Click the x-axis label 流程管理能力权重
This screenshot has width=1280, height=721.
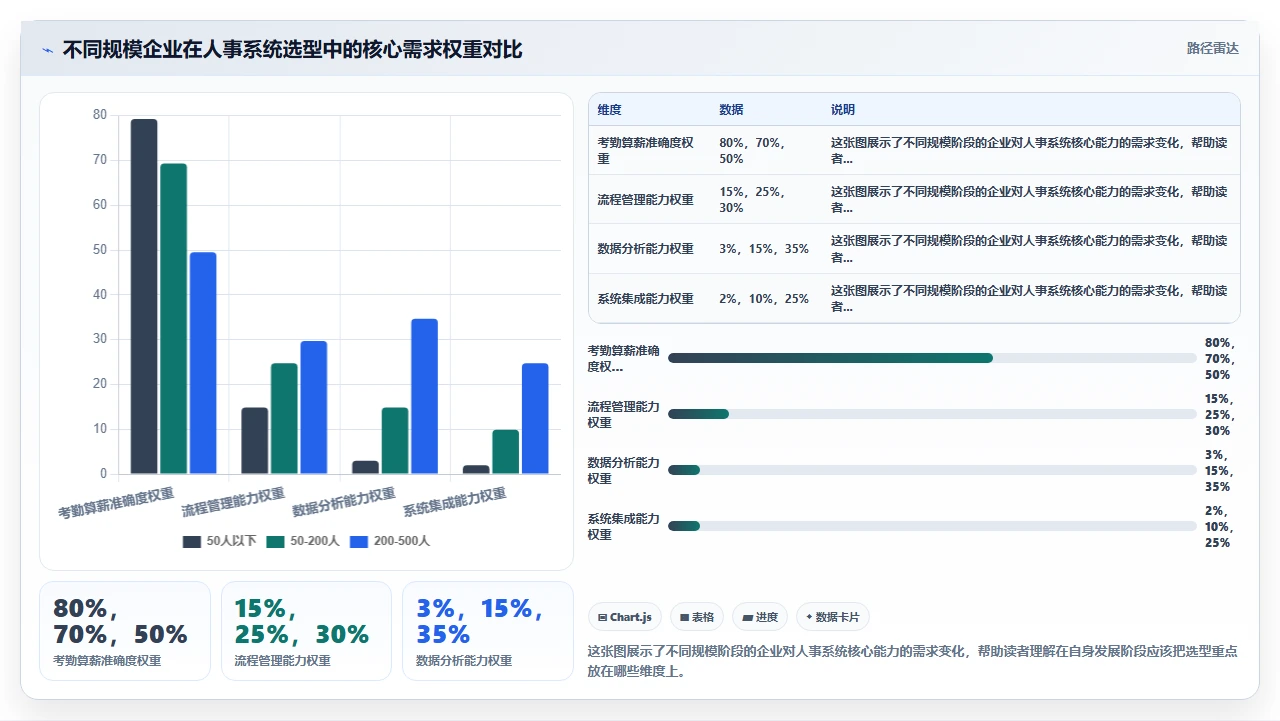[233, 501]
